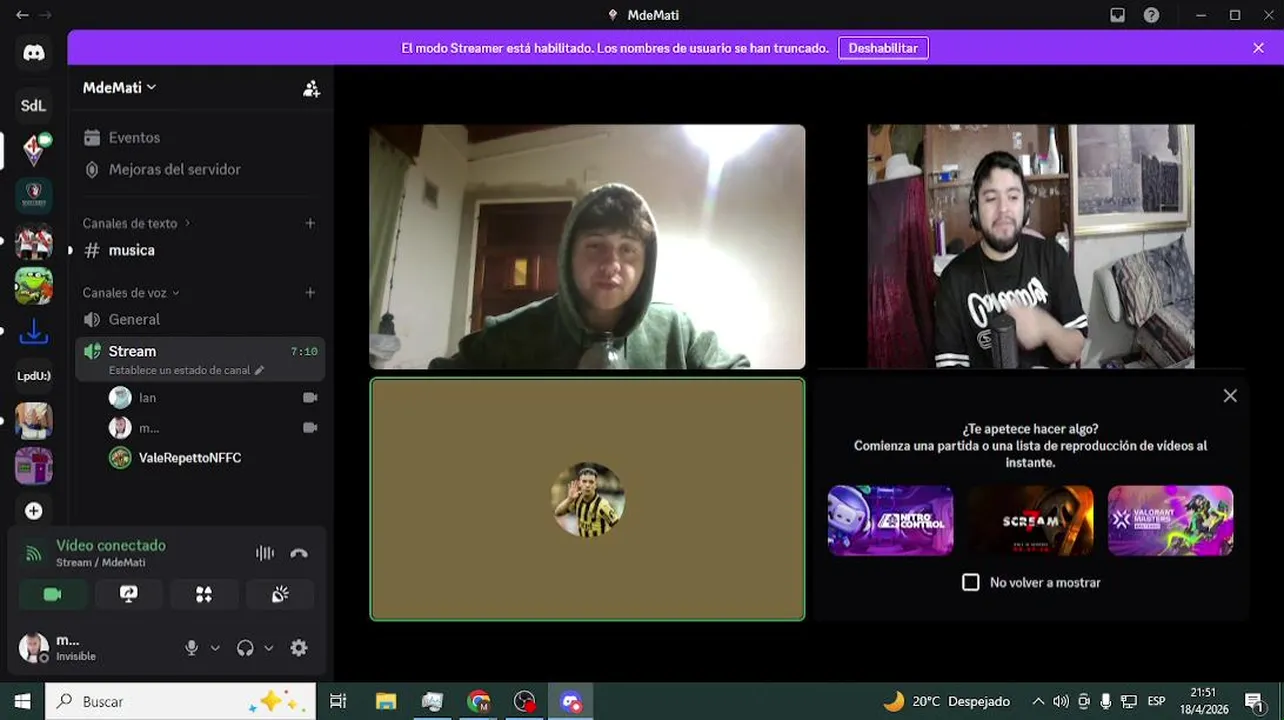Open headphones output options arrow
This screenshot has width=1284, height=720.
click(269, 648)
